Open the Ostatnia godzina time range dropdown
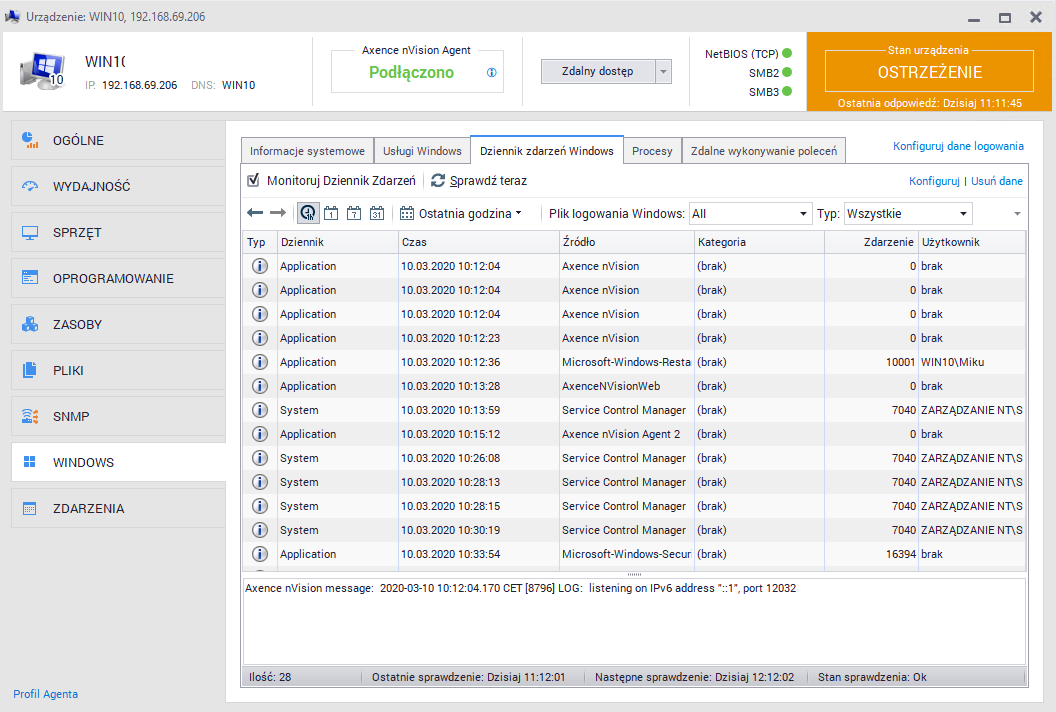 pyautogui.click(x=461, y=213)
